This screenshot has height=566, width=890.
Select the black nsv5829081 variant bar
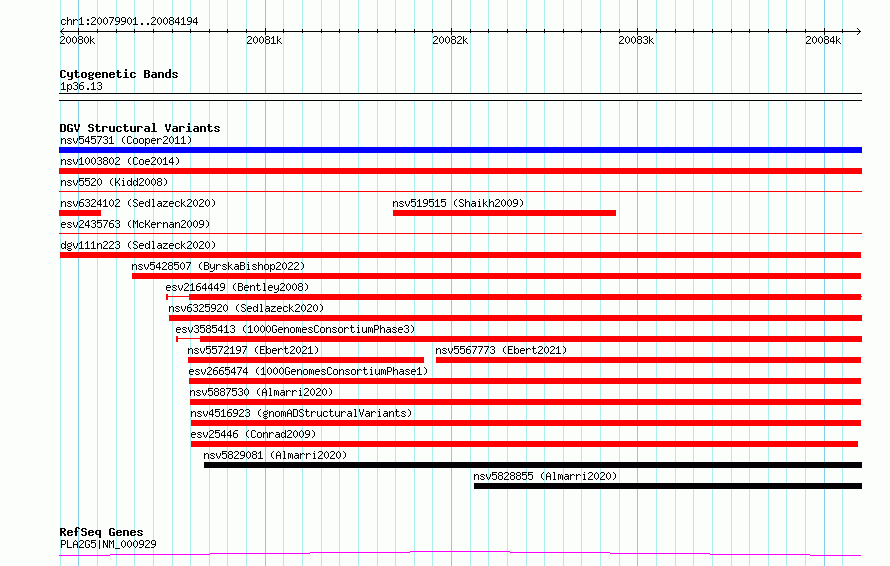tap(533, 465)
